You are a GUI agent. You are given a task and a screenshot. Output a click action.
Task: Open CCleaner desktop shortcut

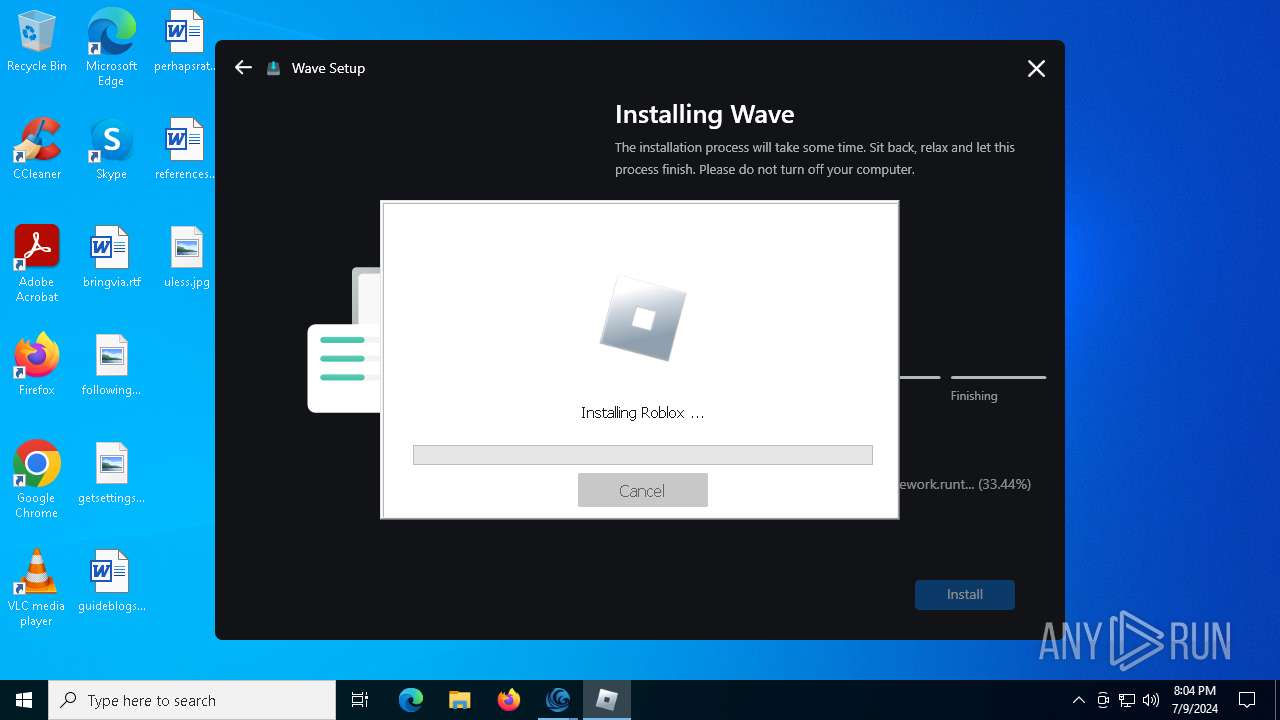click(x=37, y=149)
